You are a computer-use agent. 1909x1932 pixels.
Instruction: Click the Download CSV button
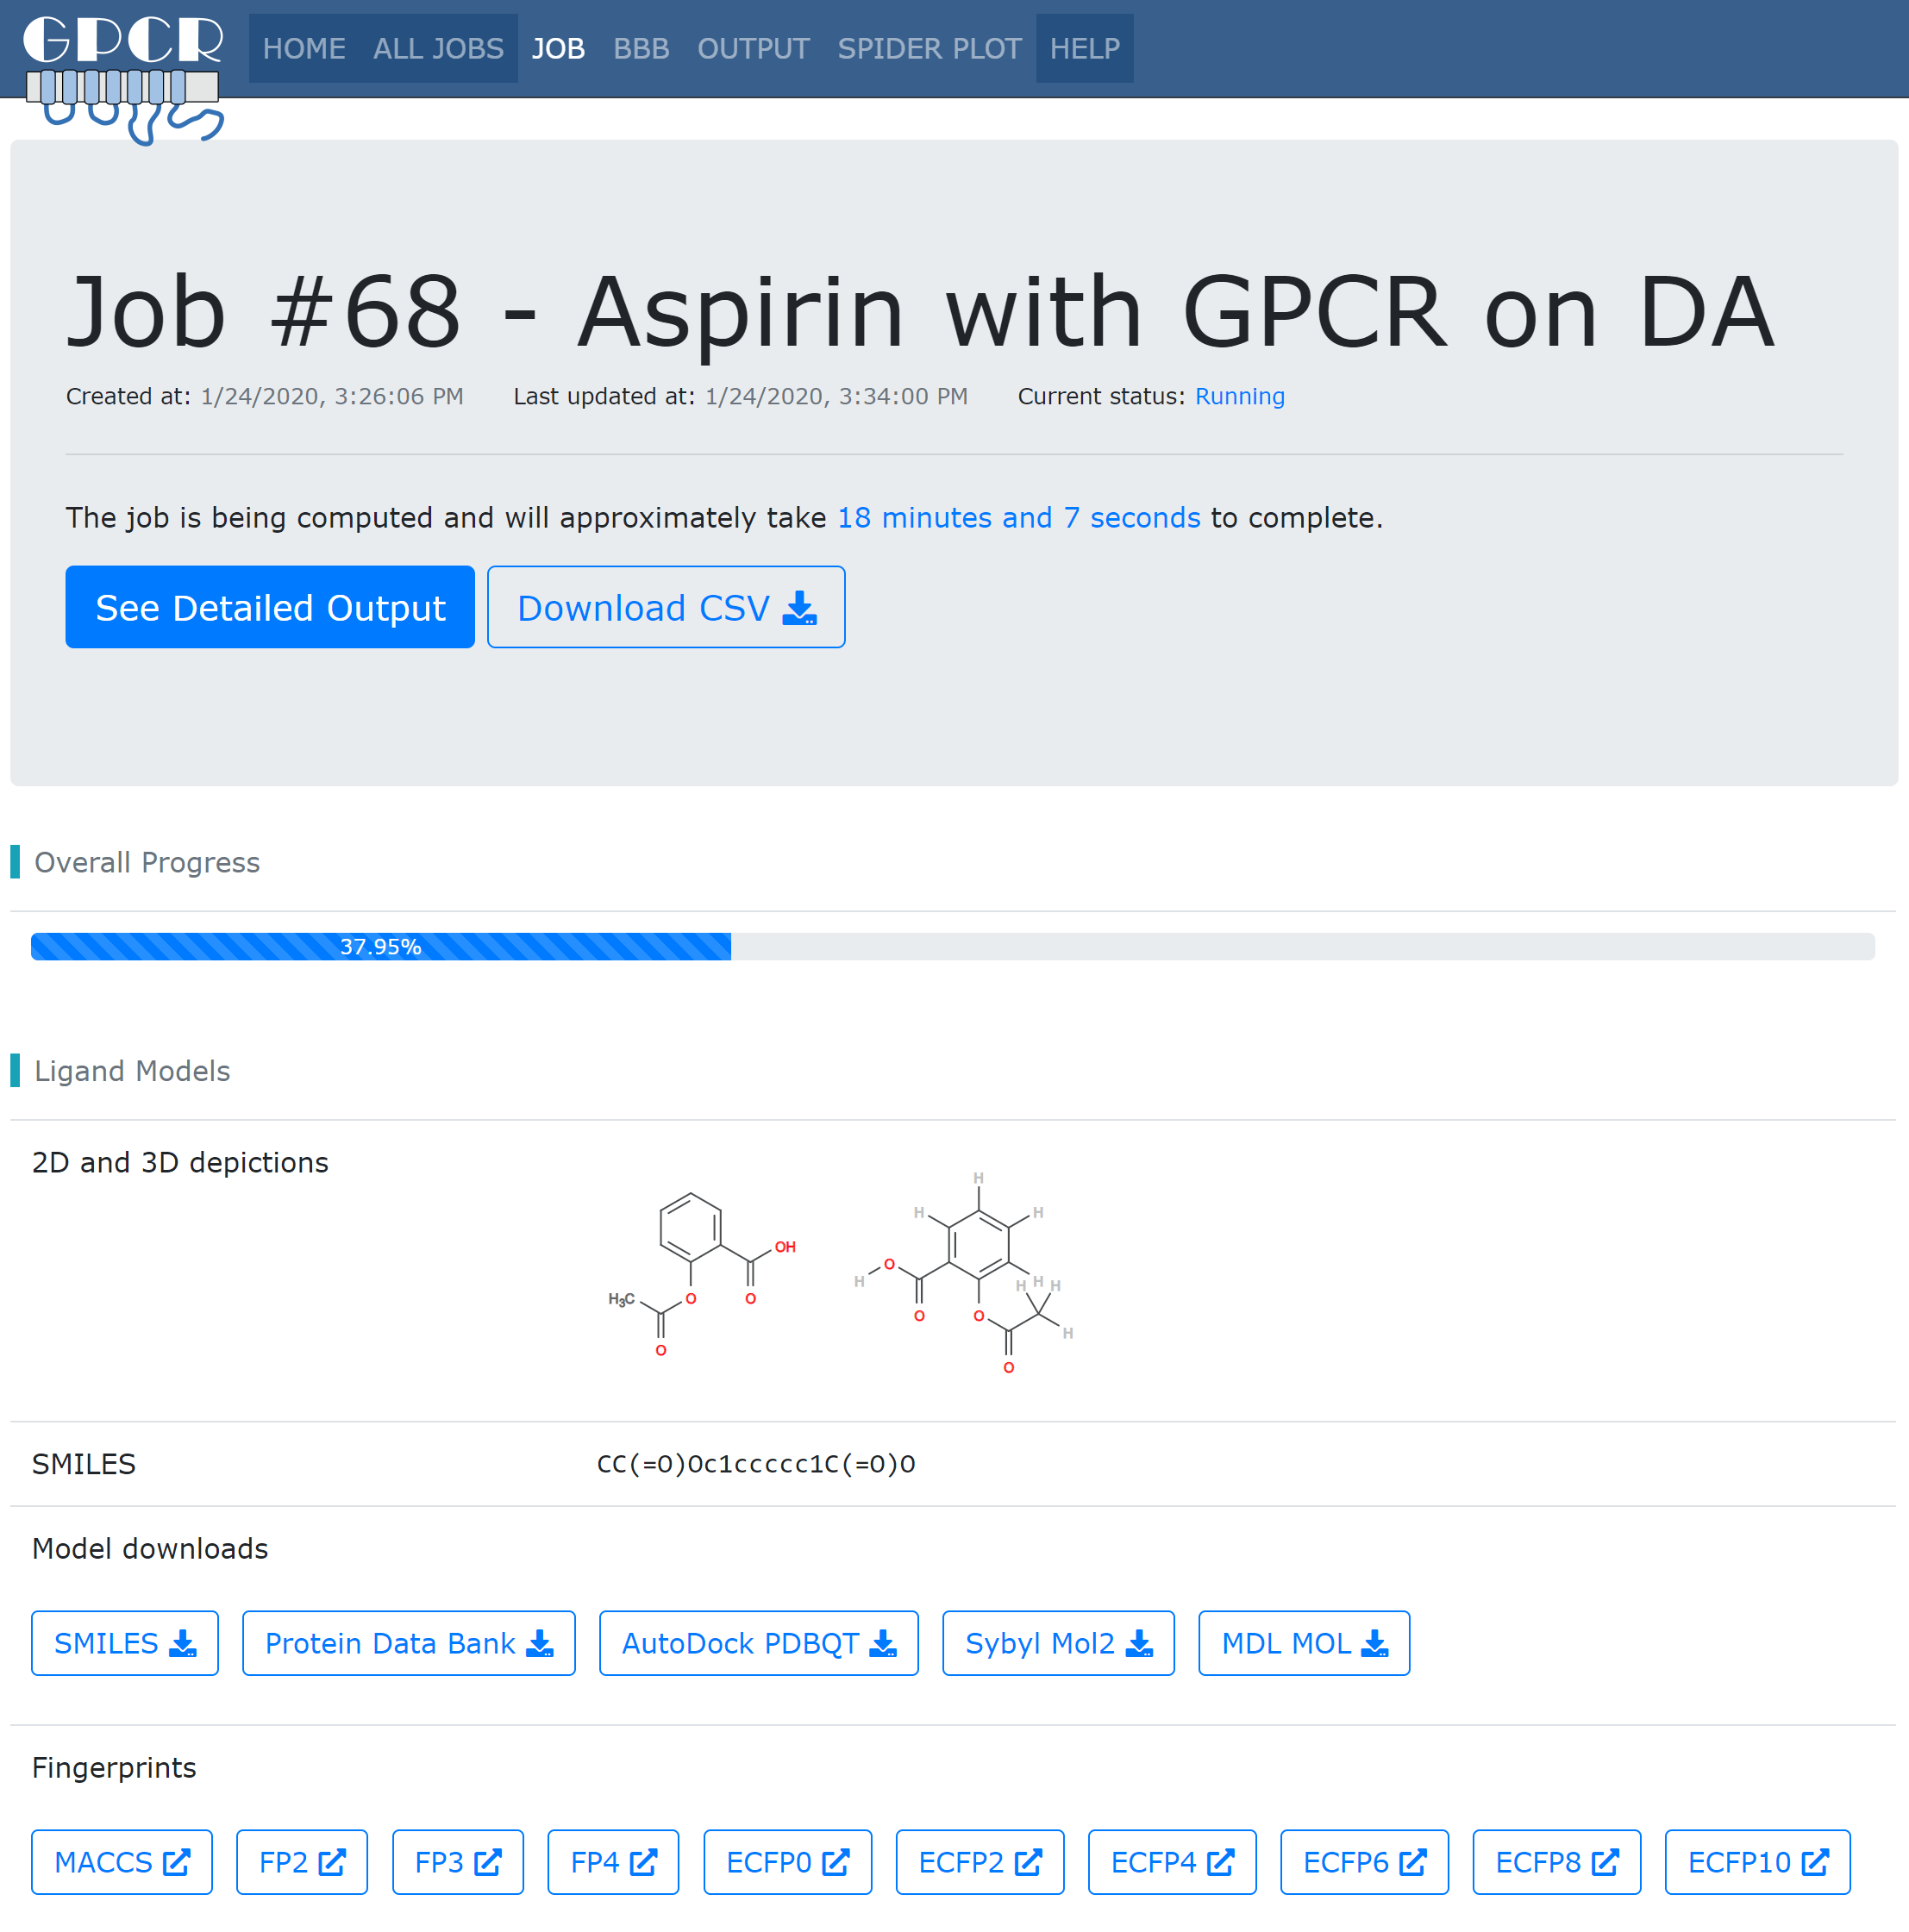(666, 607)
